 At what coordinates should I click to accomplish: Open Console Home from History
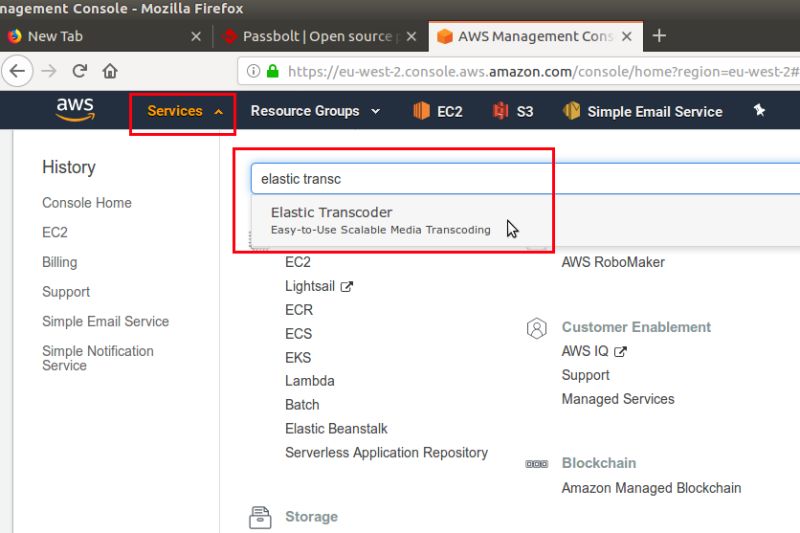click(x=87, y=202)
